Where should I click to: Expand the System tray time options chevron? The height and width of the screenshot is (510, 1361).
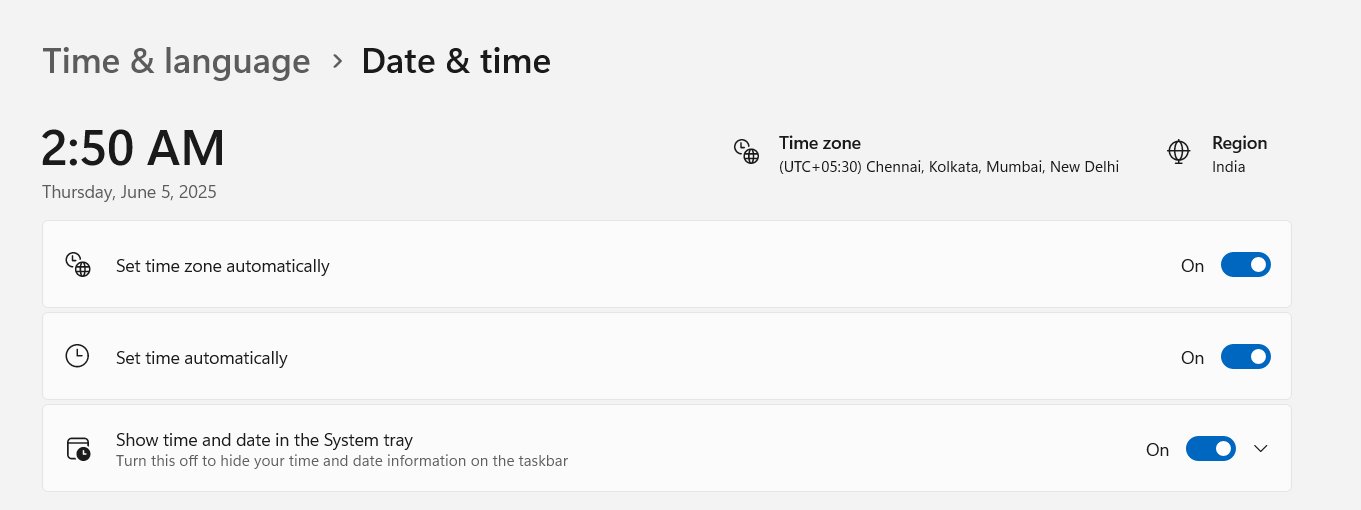pyautogui.click(x=1261, y=449)
